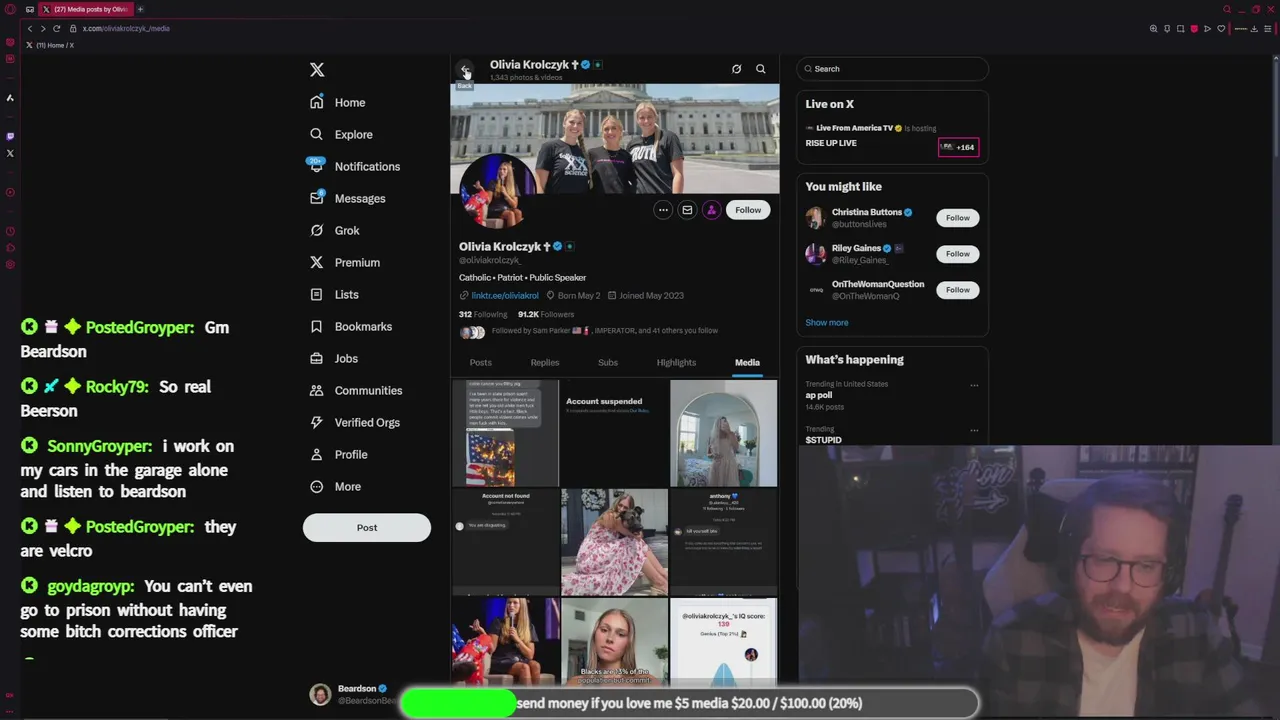Open Grok from the sidebar
The width and height of the screenshot is (1280, 720).
coord(334,230)
